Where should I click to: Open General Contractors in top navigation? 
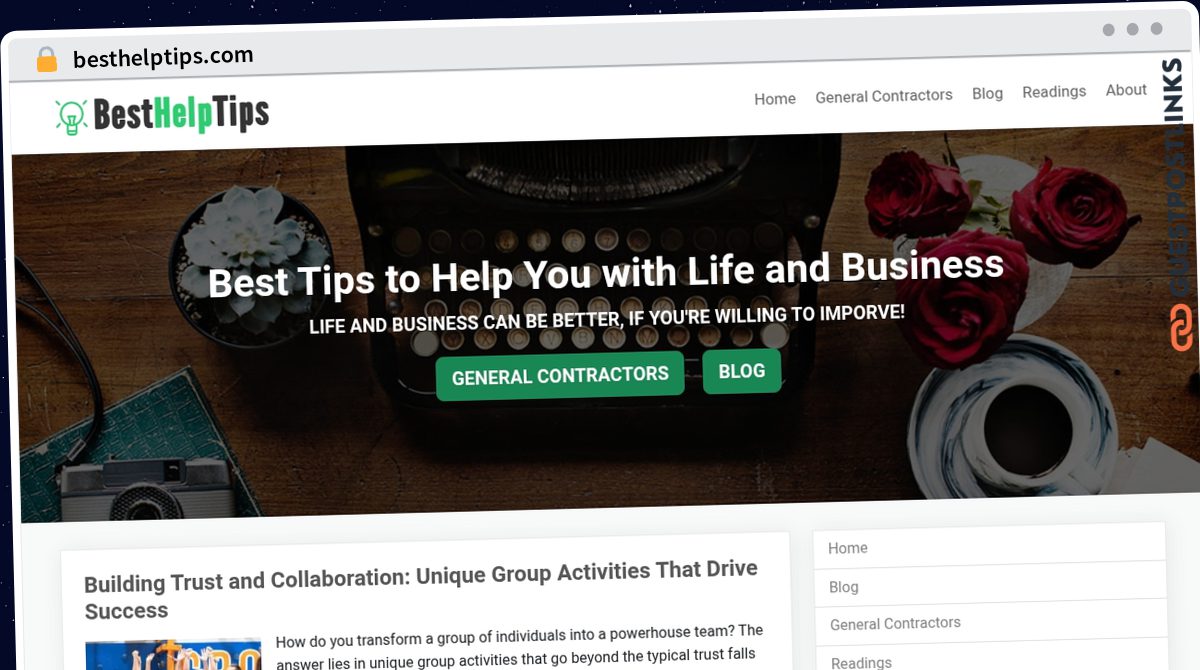[884, 96]
